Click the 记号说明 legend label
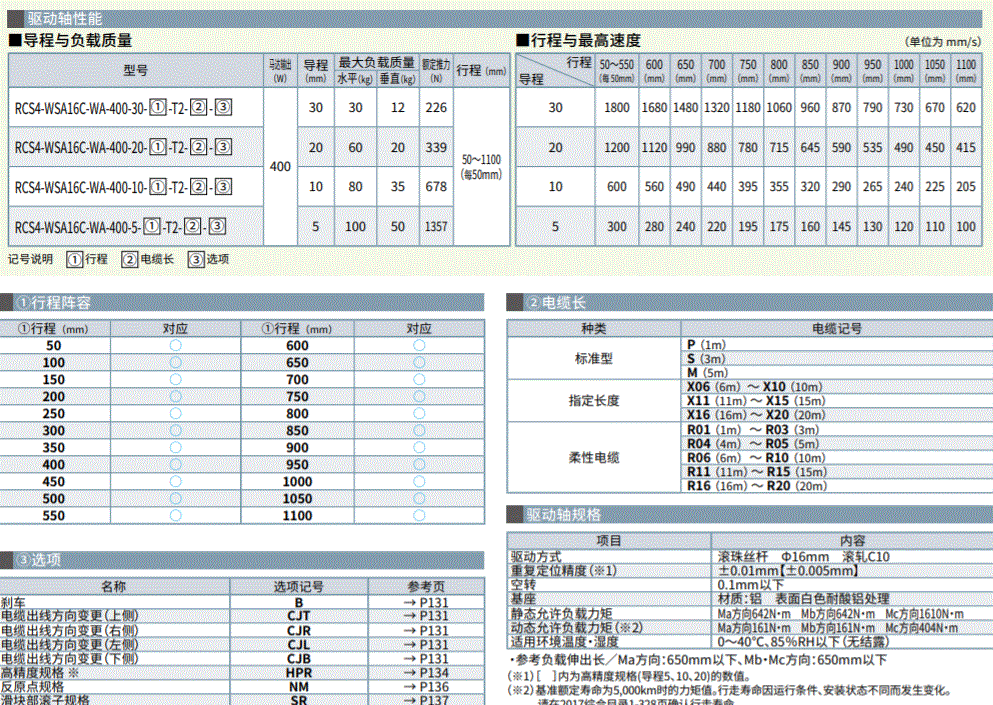 (30, 259)
